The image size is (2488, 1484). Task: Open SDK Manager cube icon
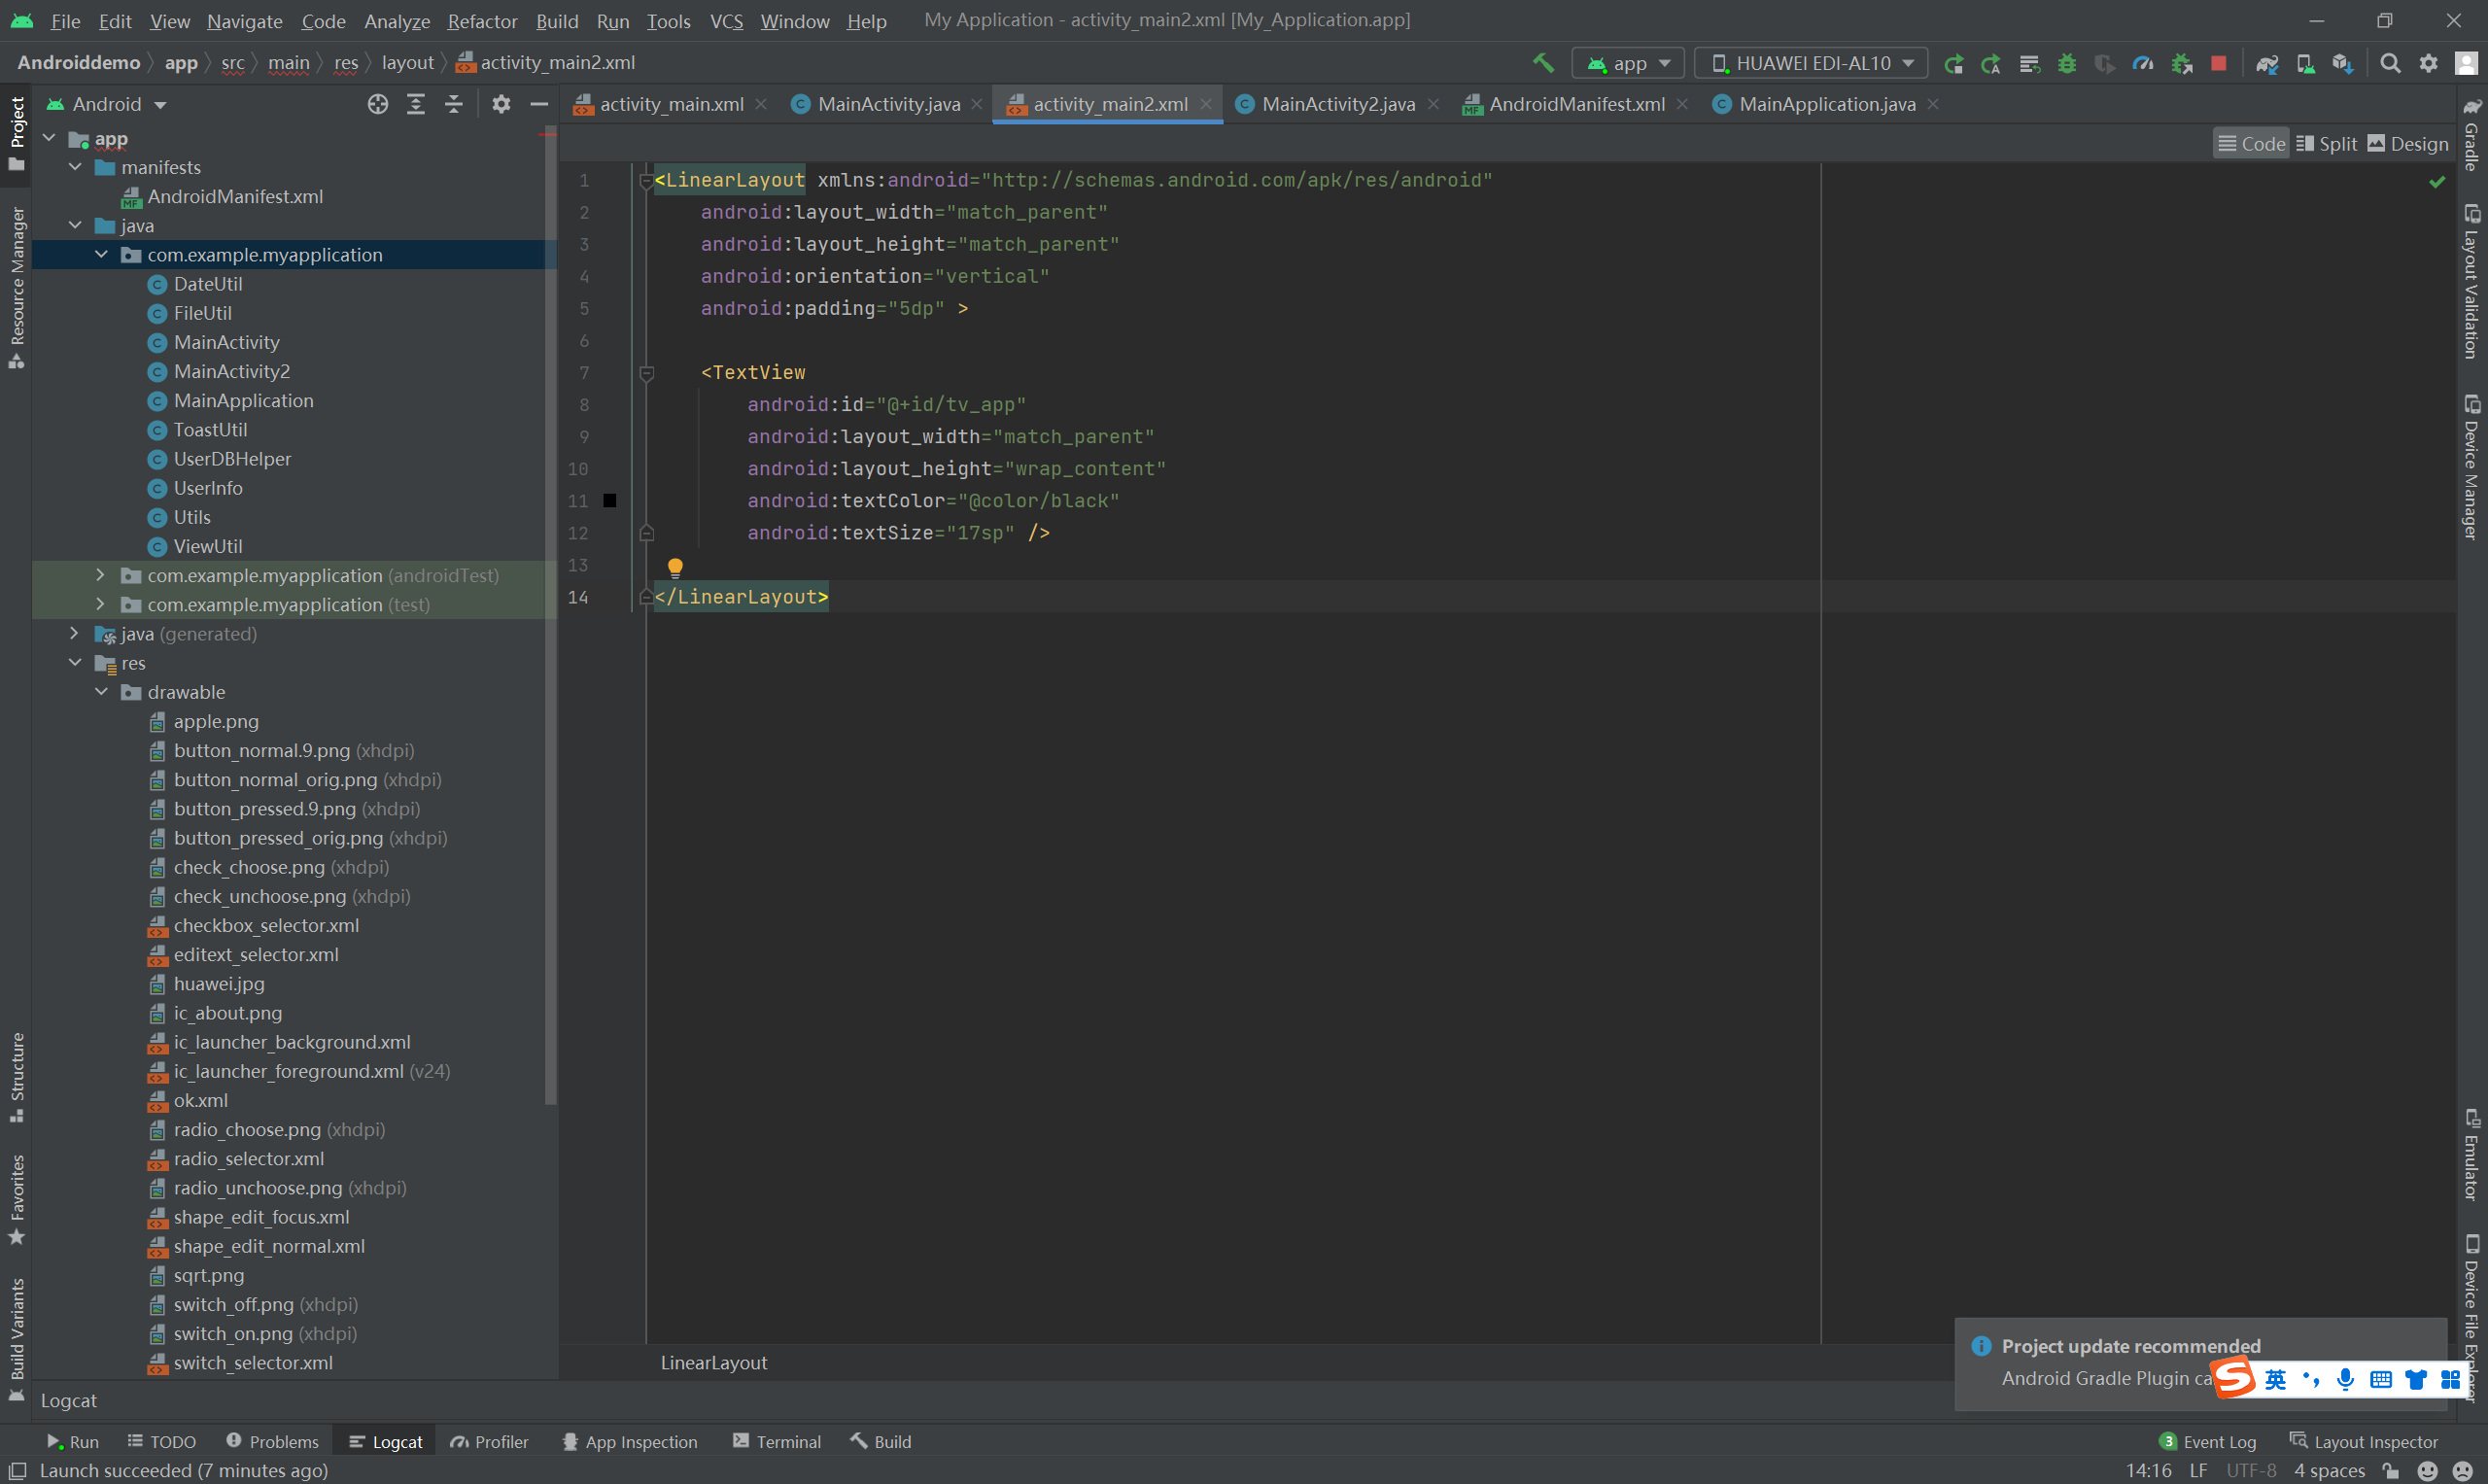click(2343, 63)
